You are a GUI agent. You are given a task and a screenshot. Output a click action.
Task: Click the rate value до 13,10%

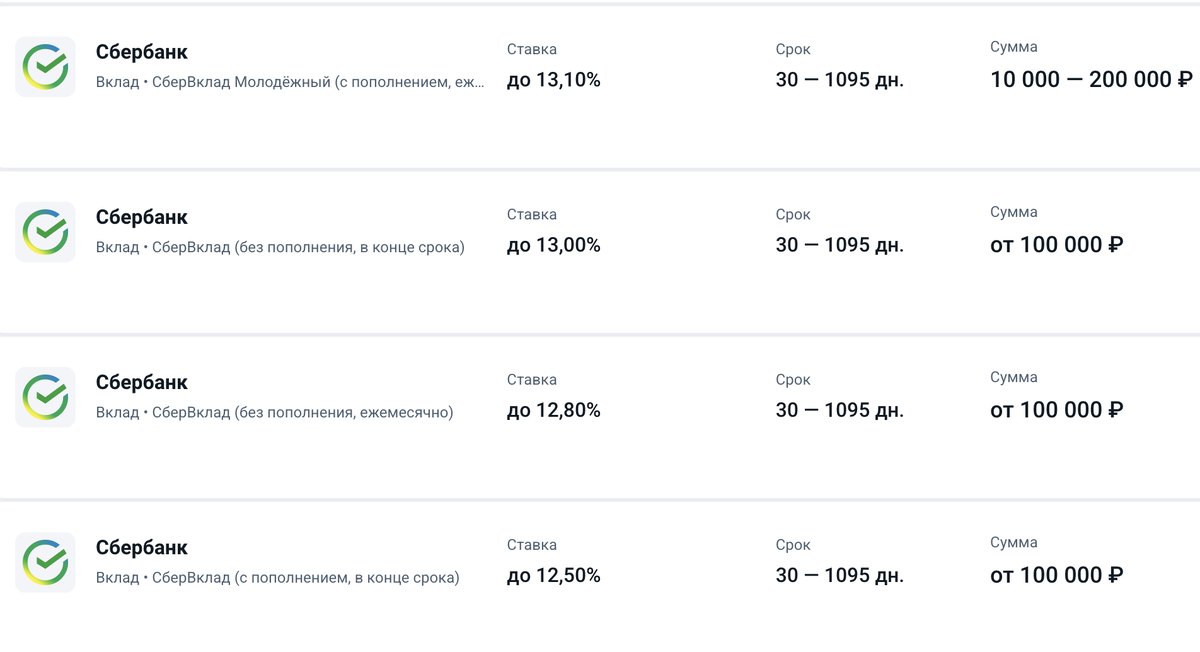(x=554, y=80)
